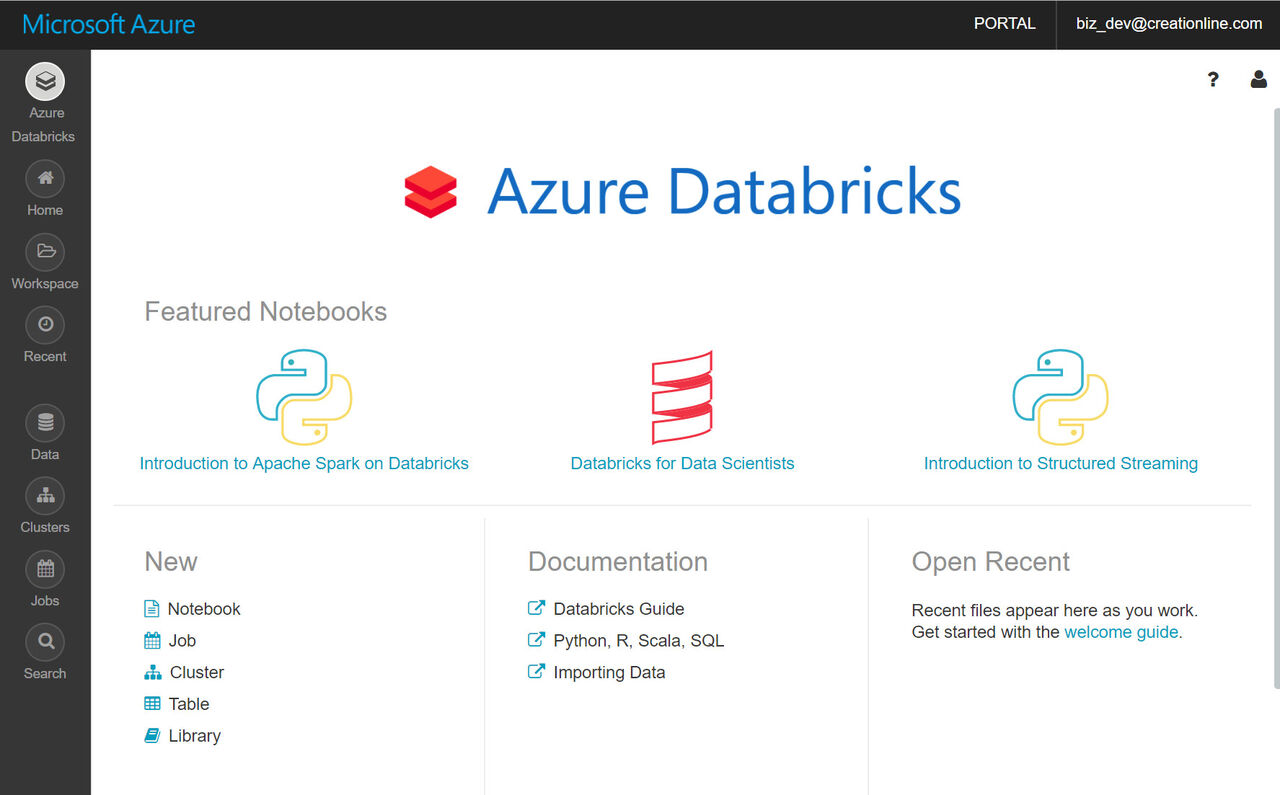Go to Home in the sidebar
1280x795 pixels.
(45, 179)
